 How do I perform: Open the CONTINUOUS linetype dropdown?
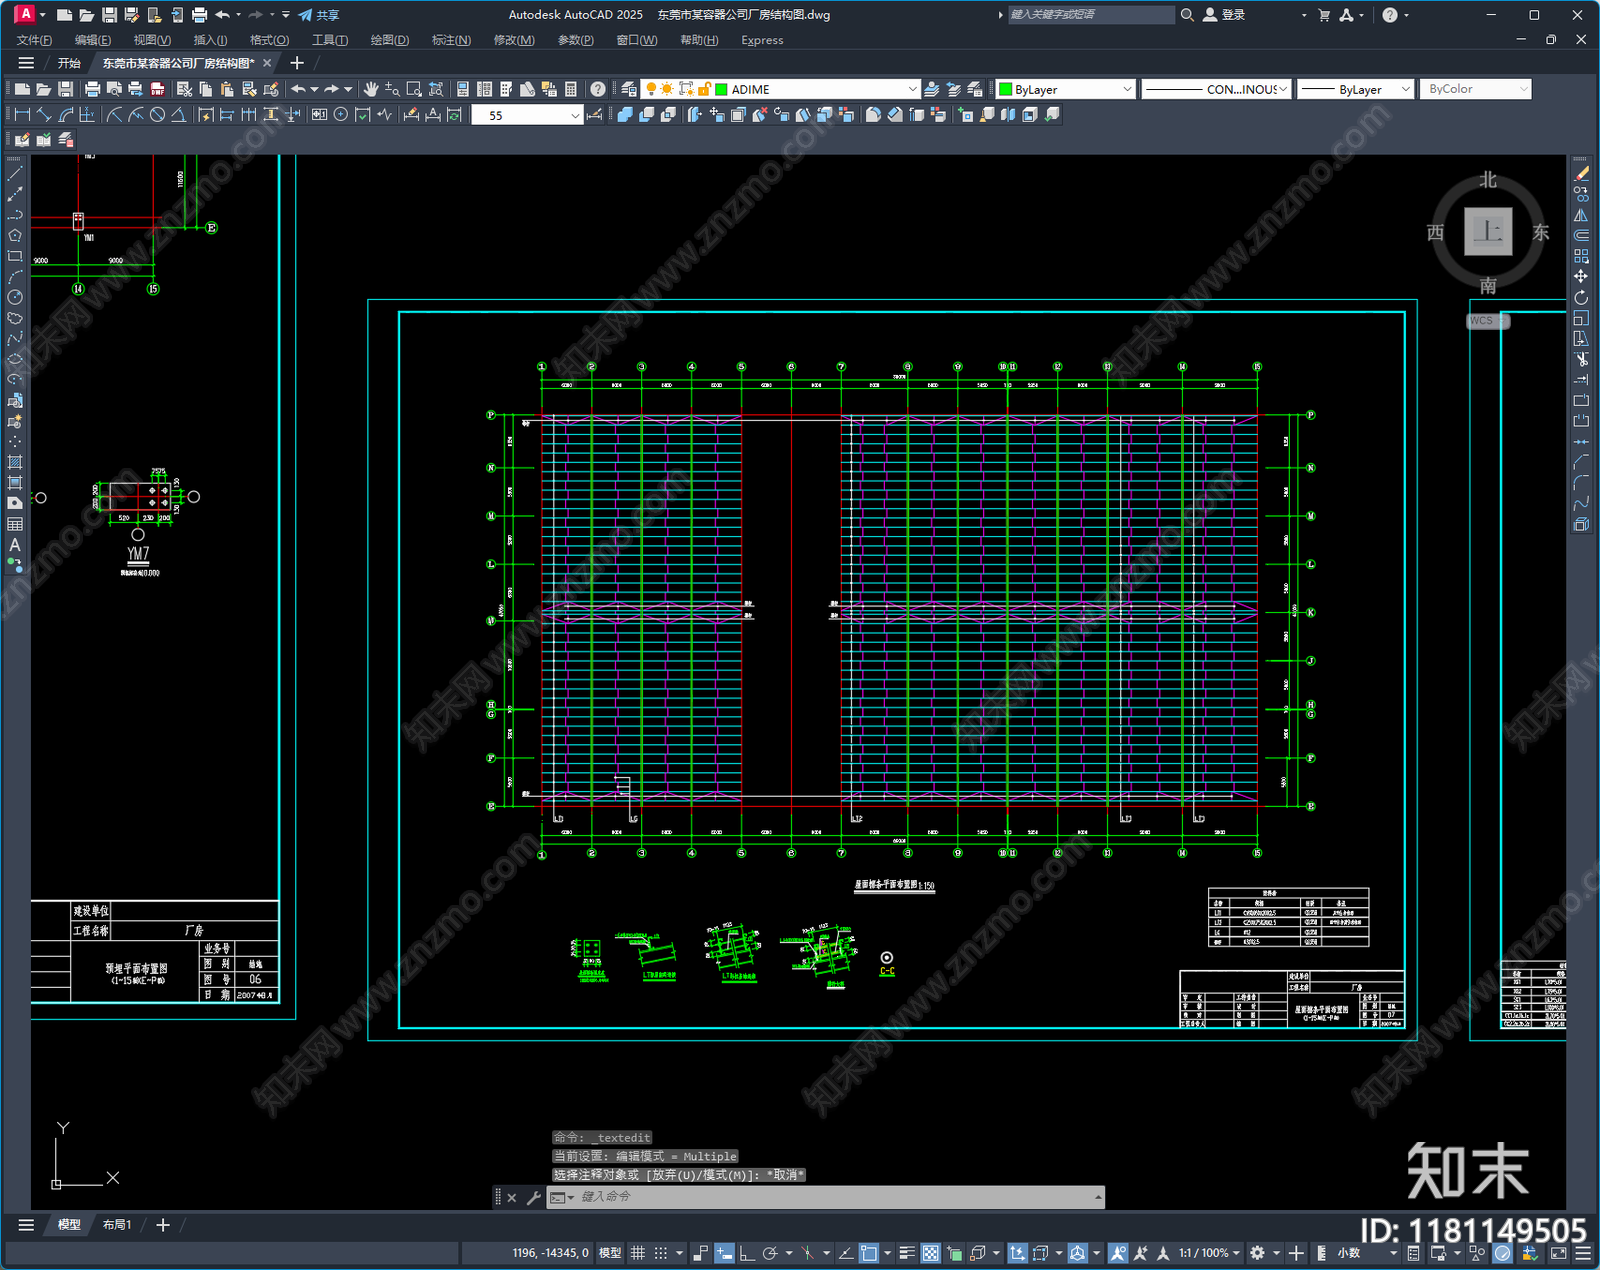1283,89
